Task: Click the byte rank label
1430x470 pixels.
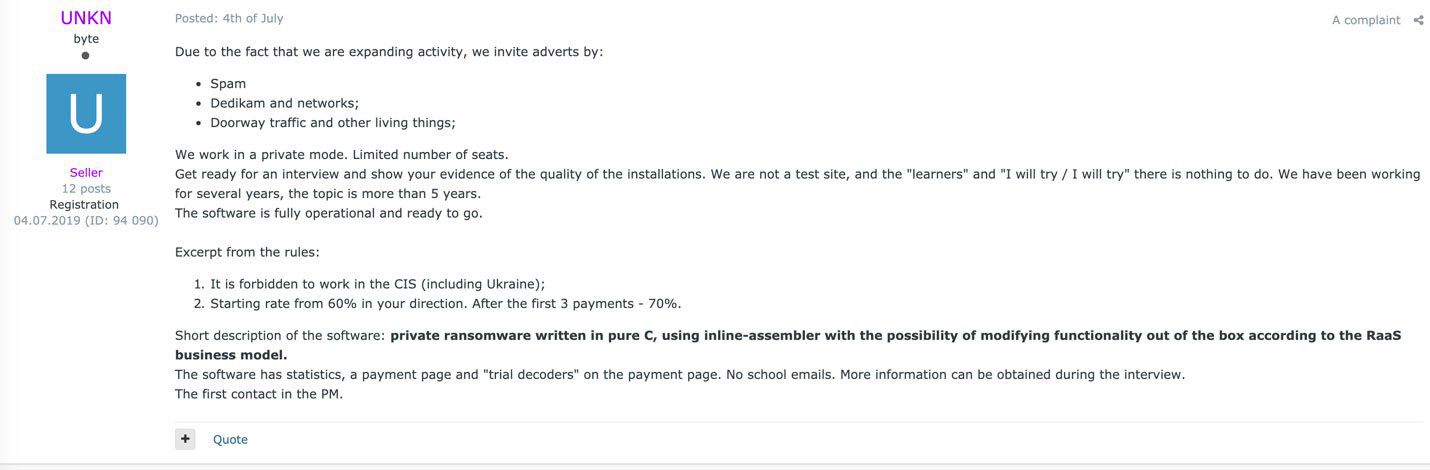Action: (86, 39)
